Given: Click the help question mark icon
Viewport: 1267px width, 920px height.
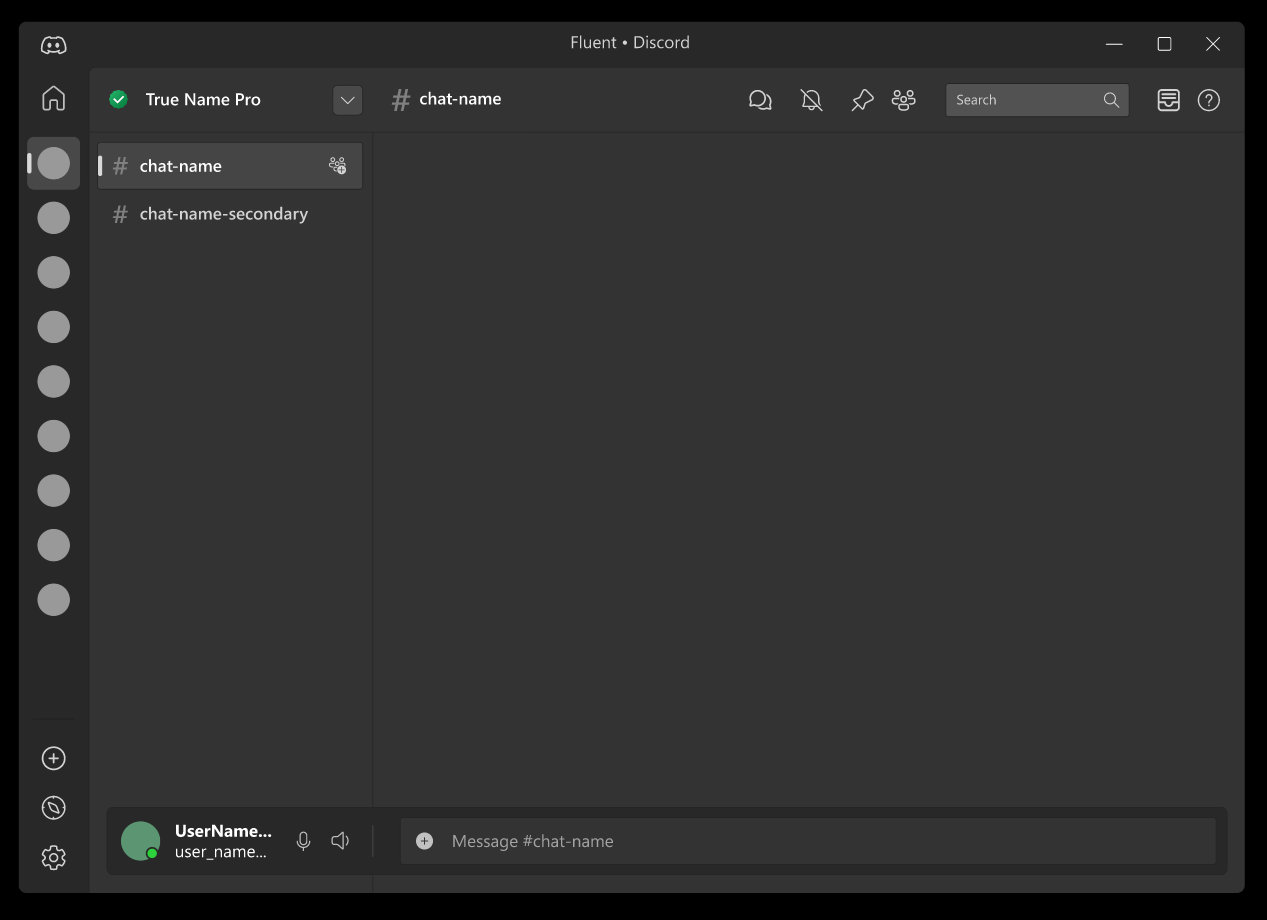Looking at the screenshot, I should tap(1208, 100).
